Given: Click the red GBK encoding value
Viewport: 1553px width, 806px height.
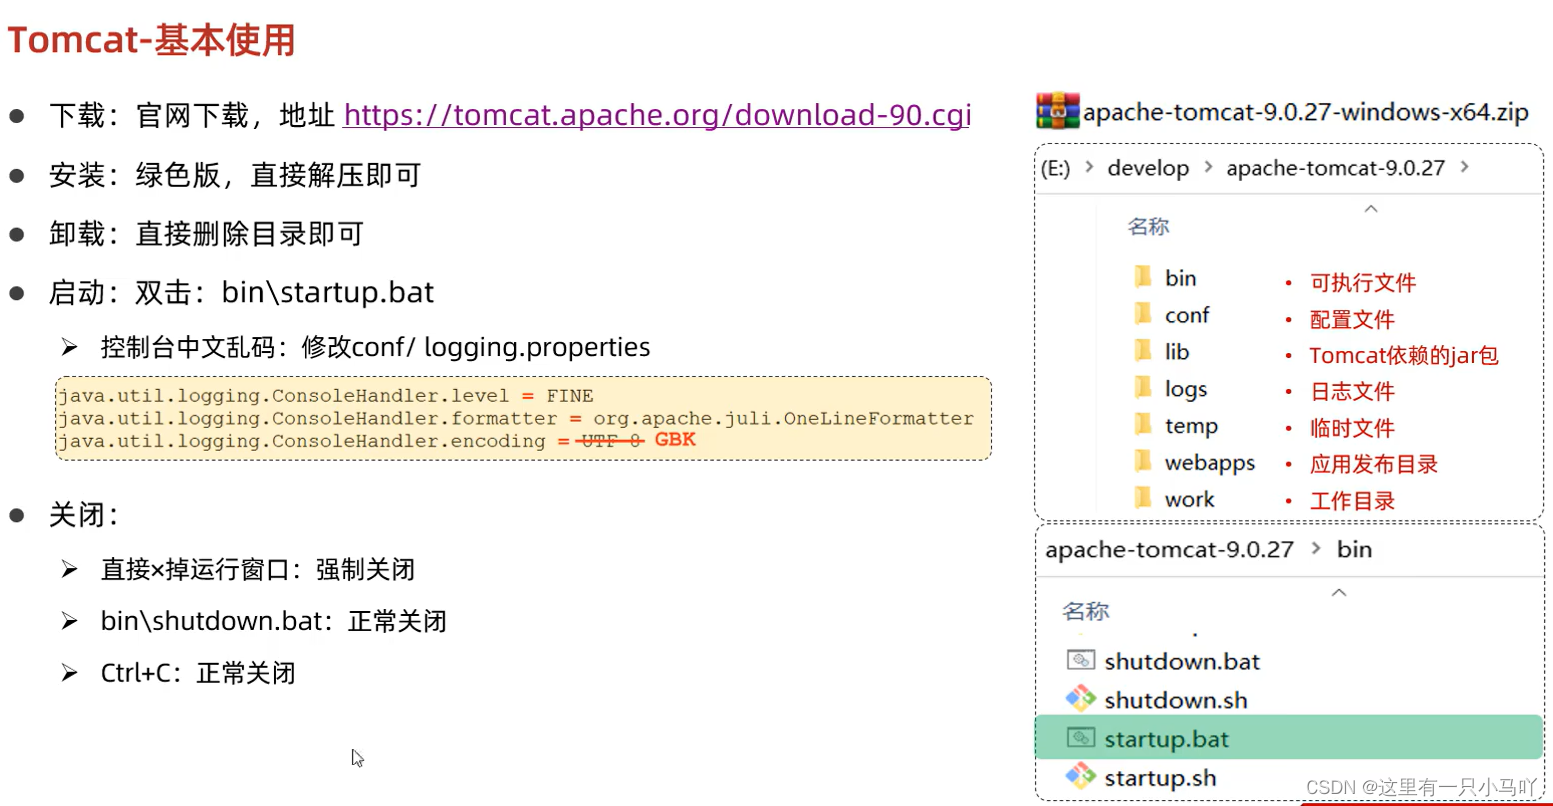Looking at the screenshot, I should pos(675,439).
